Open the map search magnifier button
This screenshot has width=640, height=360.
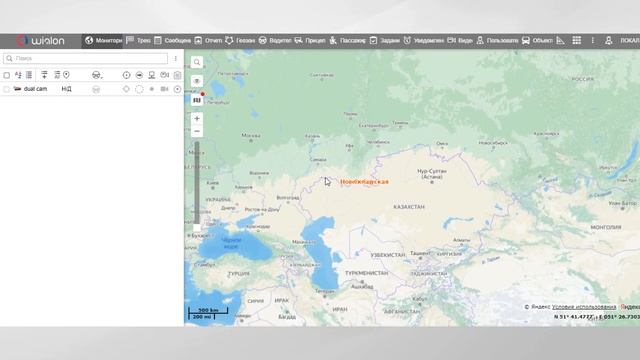pyautogui.click(x=197, y=62)
